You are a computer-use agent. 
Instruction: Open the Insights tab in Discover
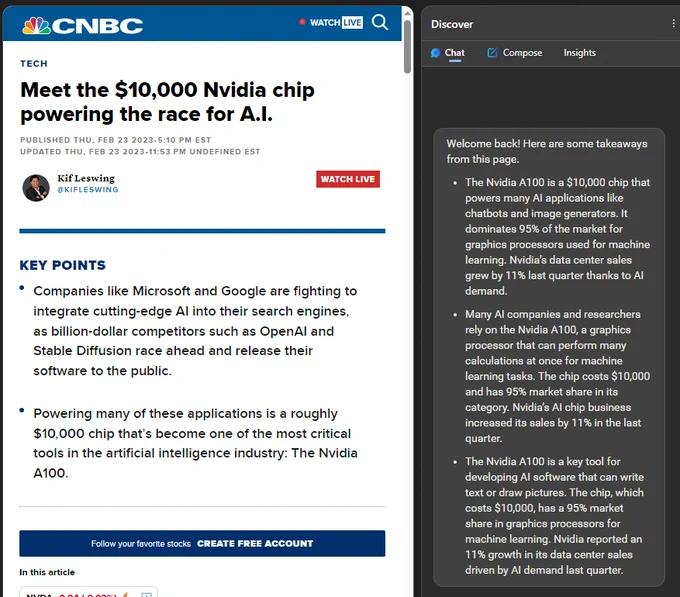click(x=579, y=53)
